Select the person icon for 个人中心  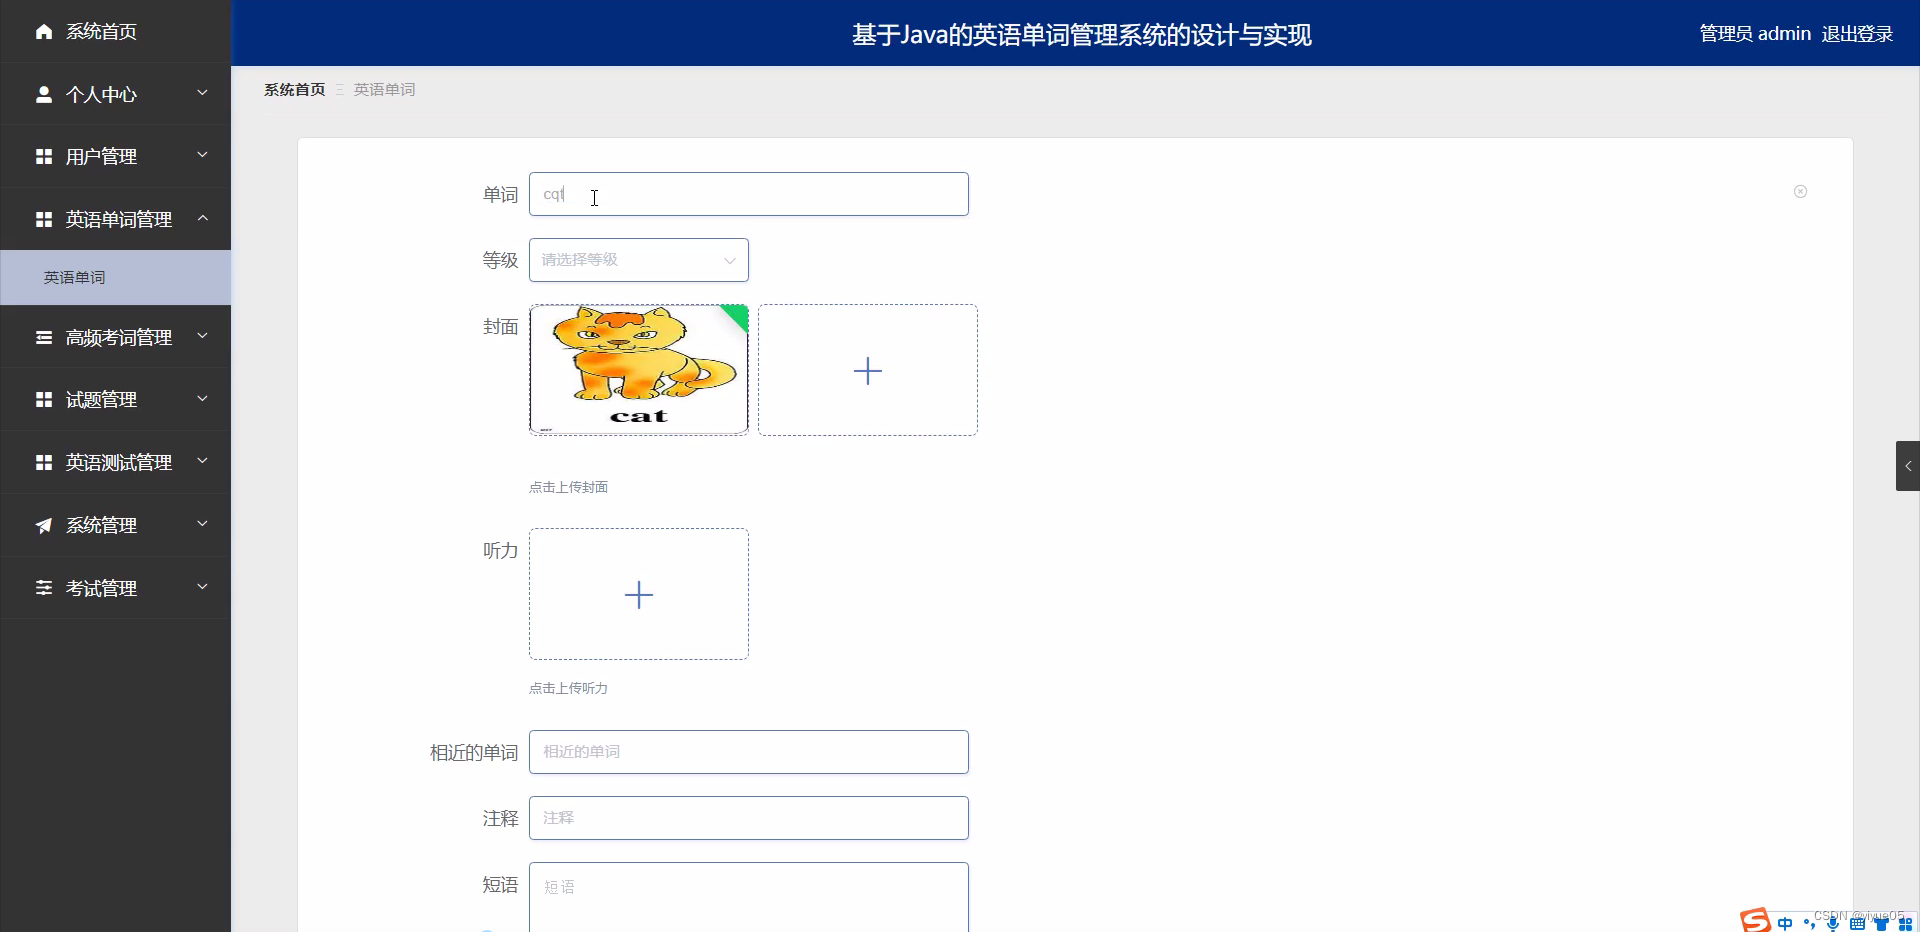click(x=43, y=94)
